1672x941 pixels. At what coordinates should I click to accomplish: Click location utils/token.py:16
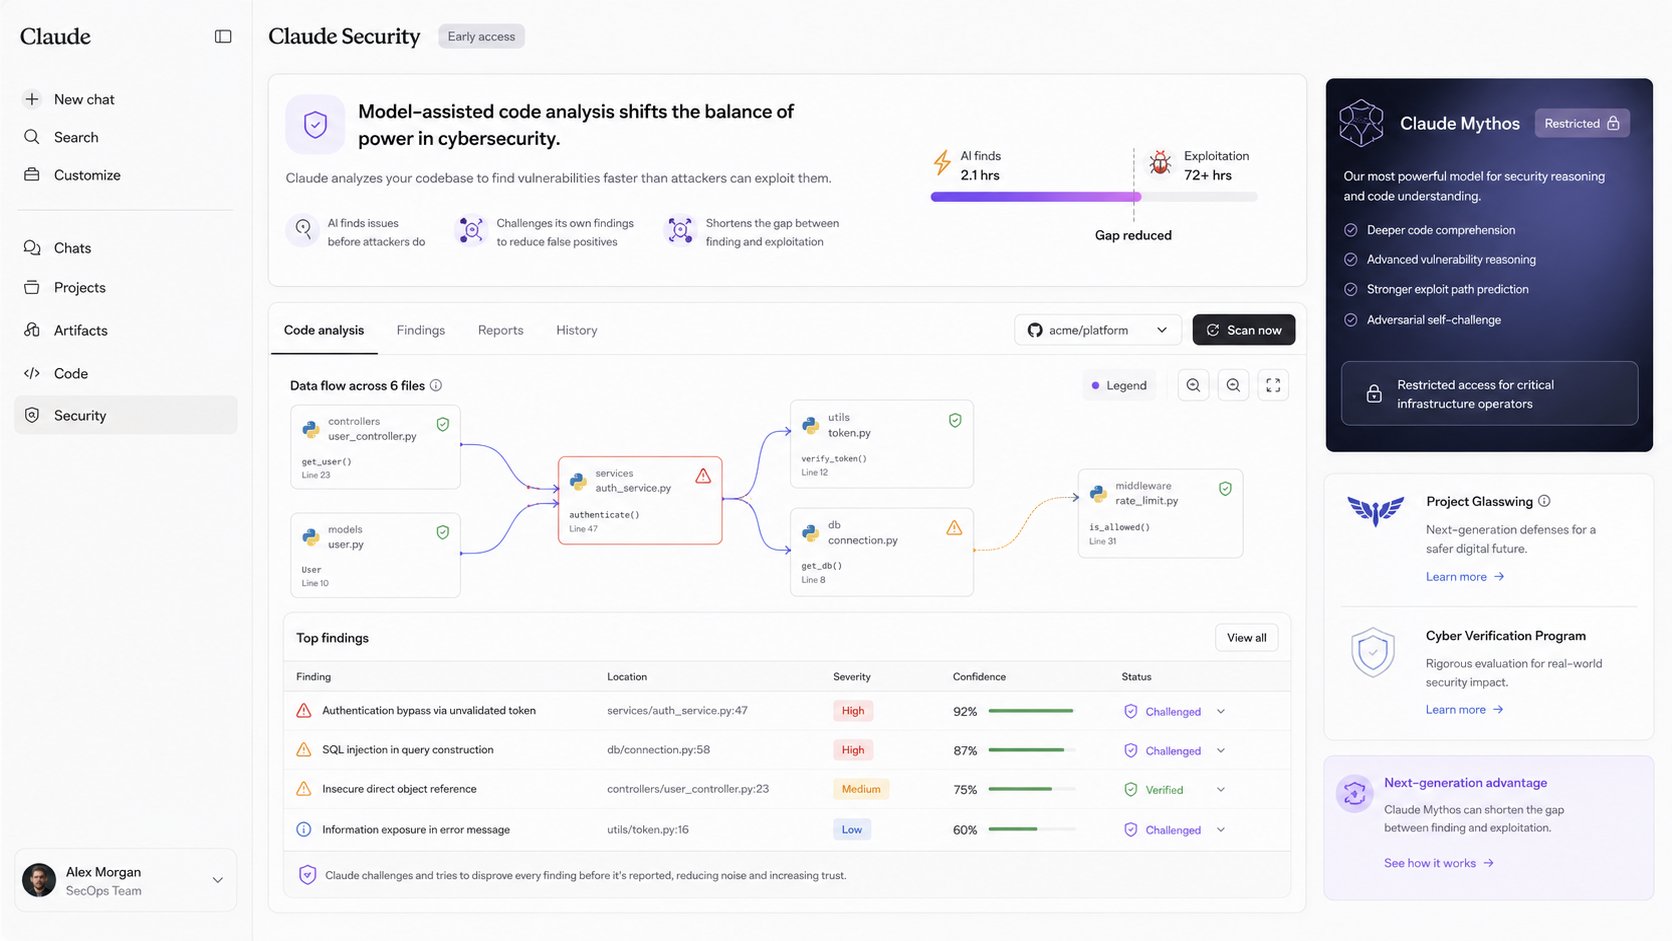[648, 830]
